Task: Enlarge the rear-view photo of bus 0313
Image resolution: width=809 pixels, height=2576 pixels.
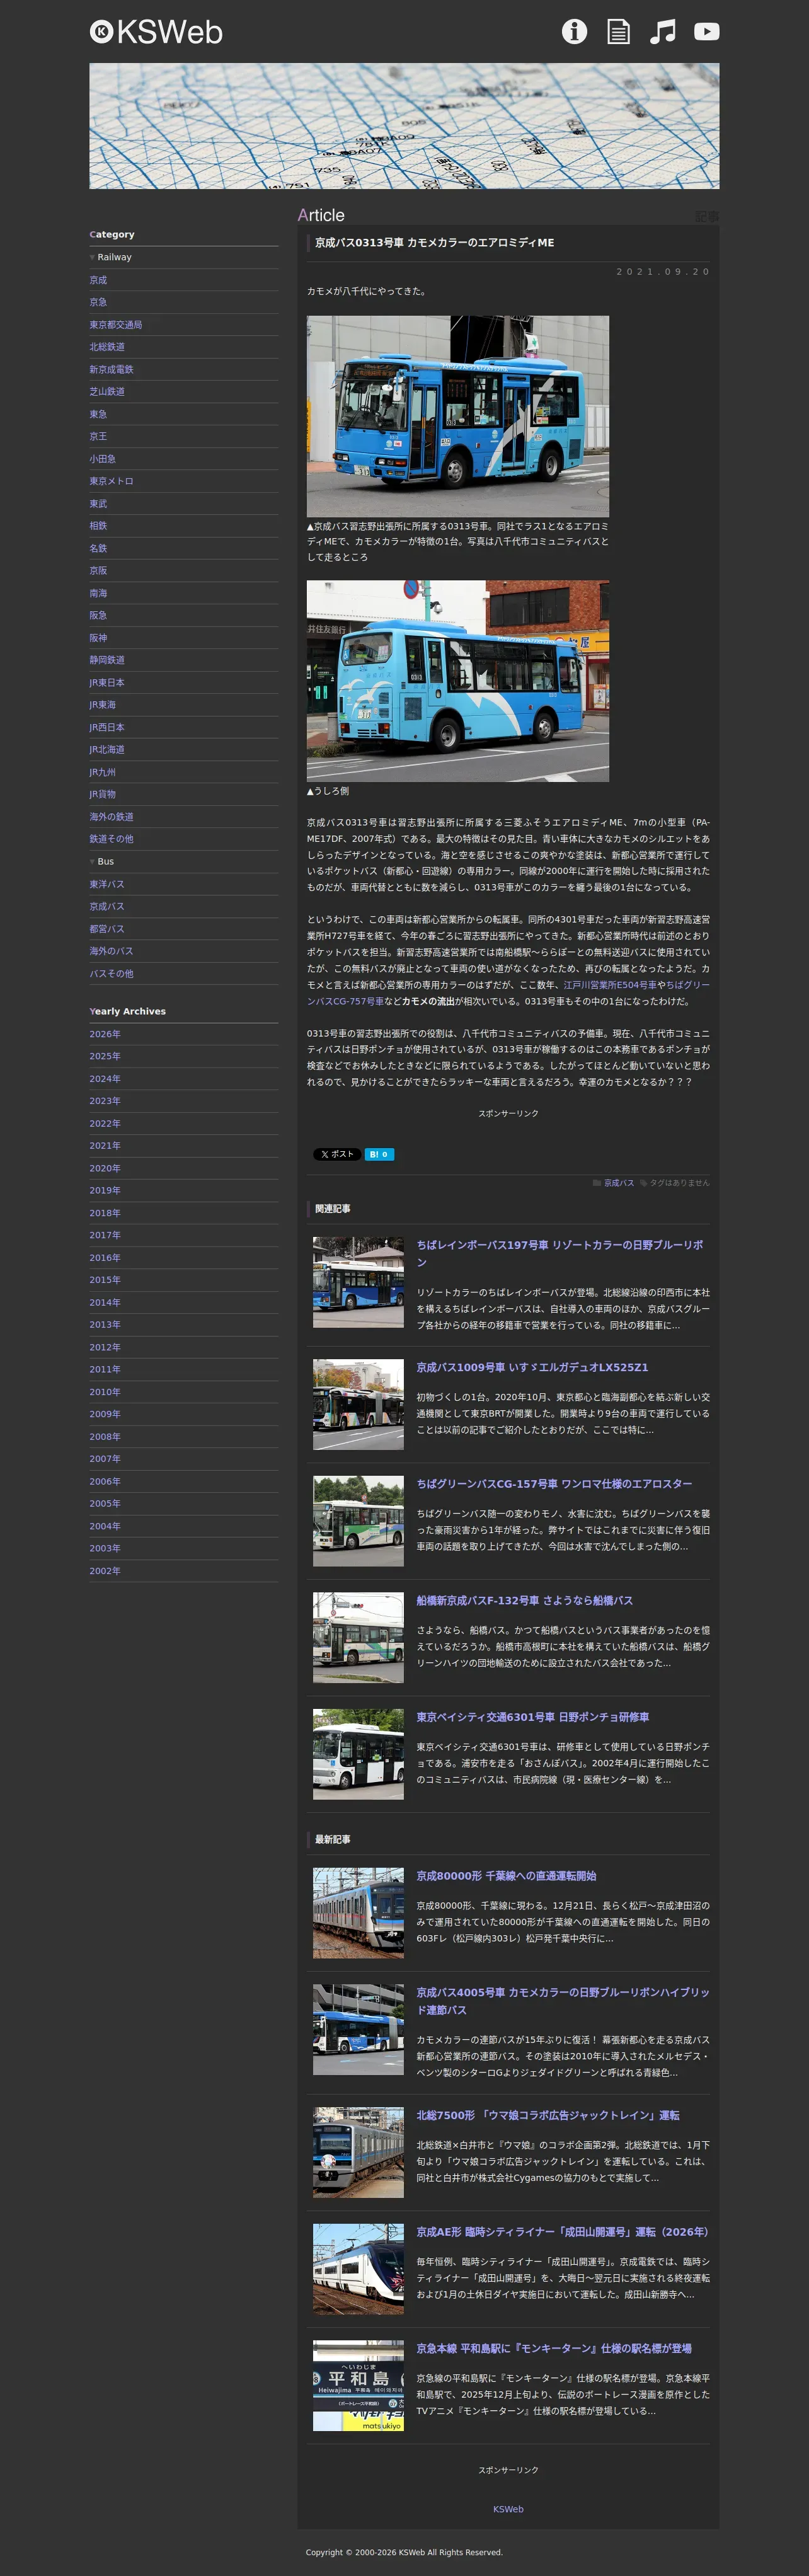Action: click(458, 681)
